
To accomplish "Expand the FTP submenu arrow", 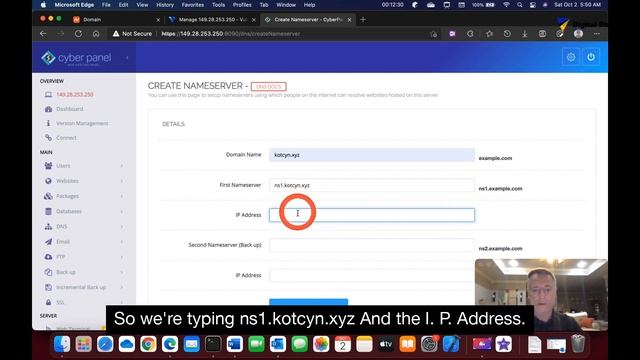I will pyautogui.click(x=122, y=257).
